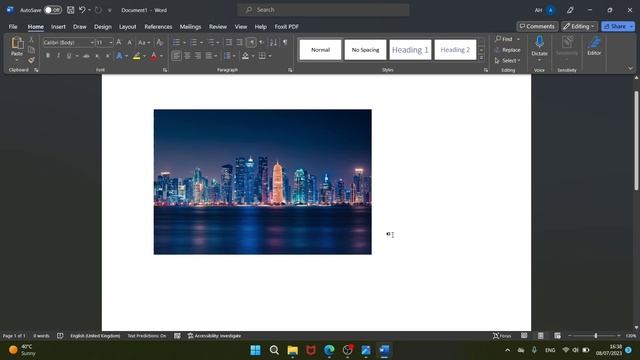640x360 pixels.
Task: Toggle Show/Hide paragraph marks
Action: (x=285, y=42)
